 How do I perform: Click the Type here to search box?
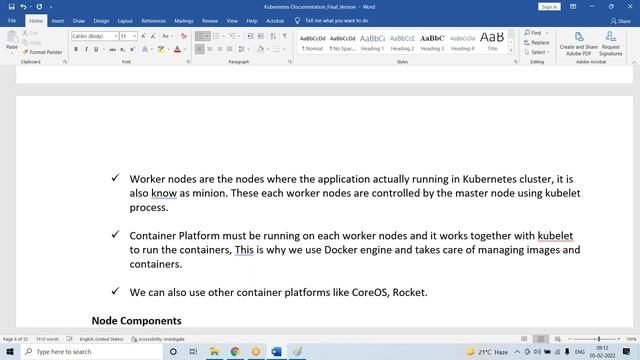coord(91,351)
